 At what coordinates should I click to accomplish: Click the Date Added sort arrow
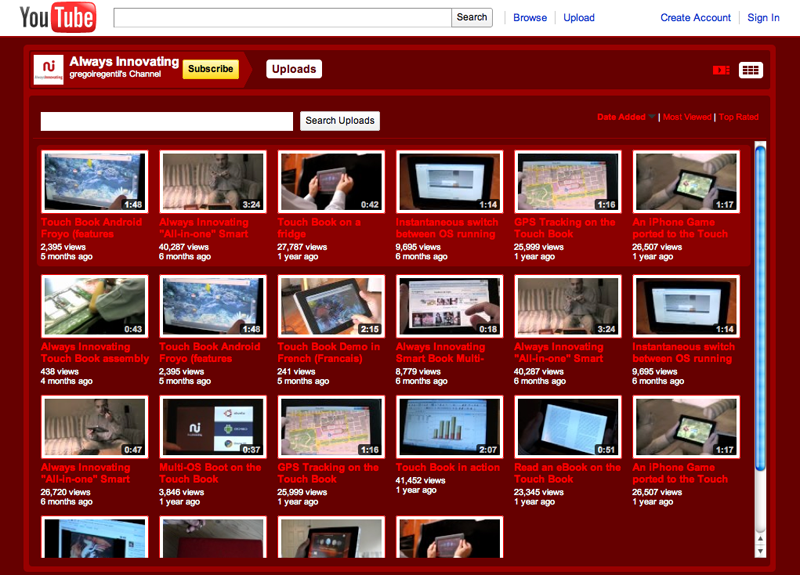pos(652,117)
